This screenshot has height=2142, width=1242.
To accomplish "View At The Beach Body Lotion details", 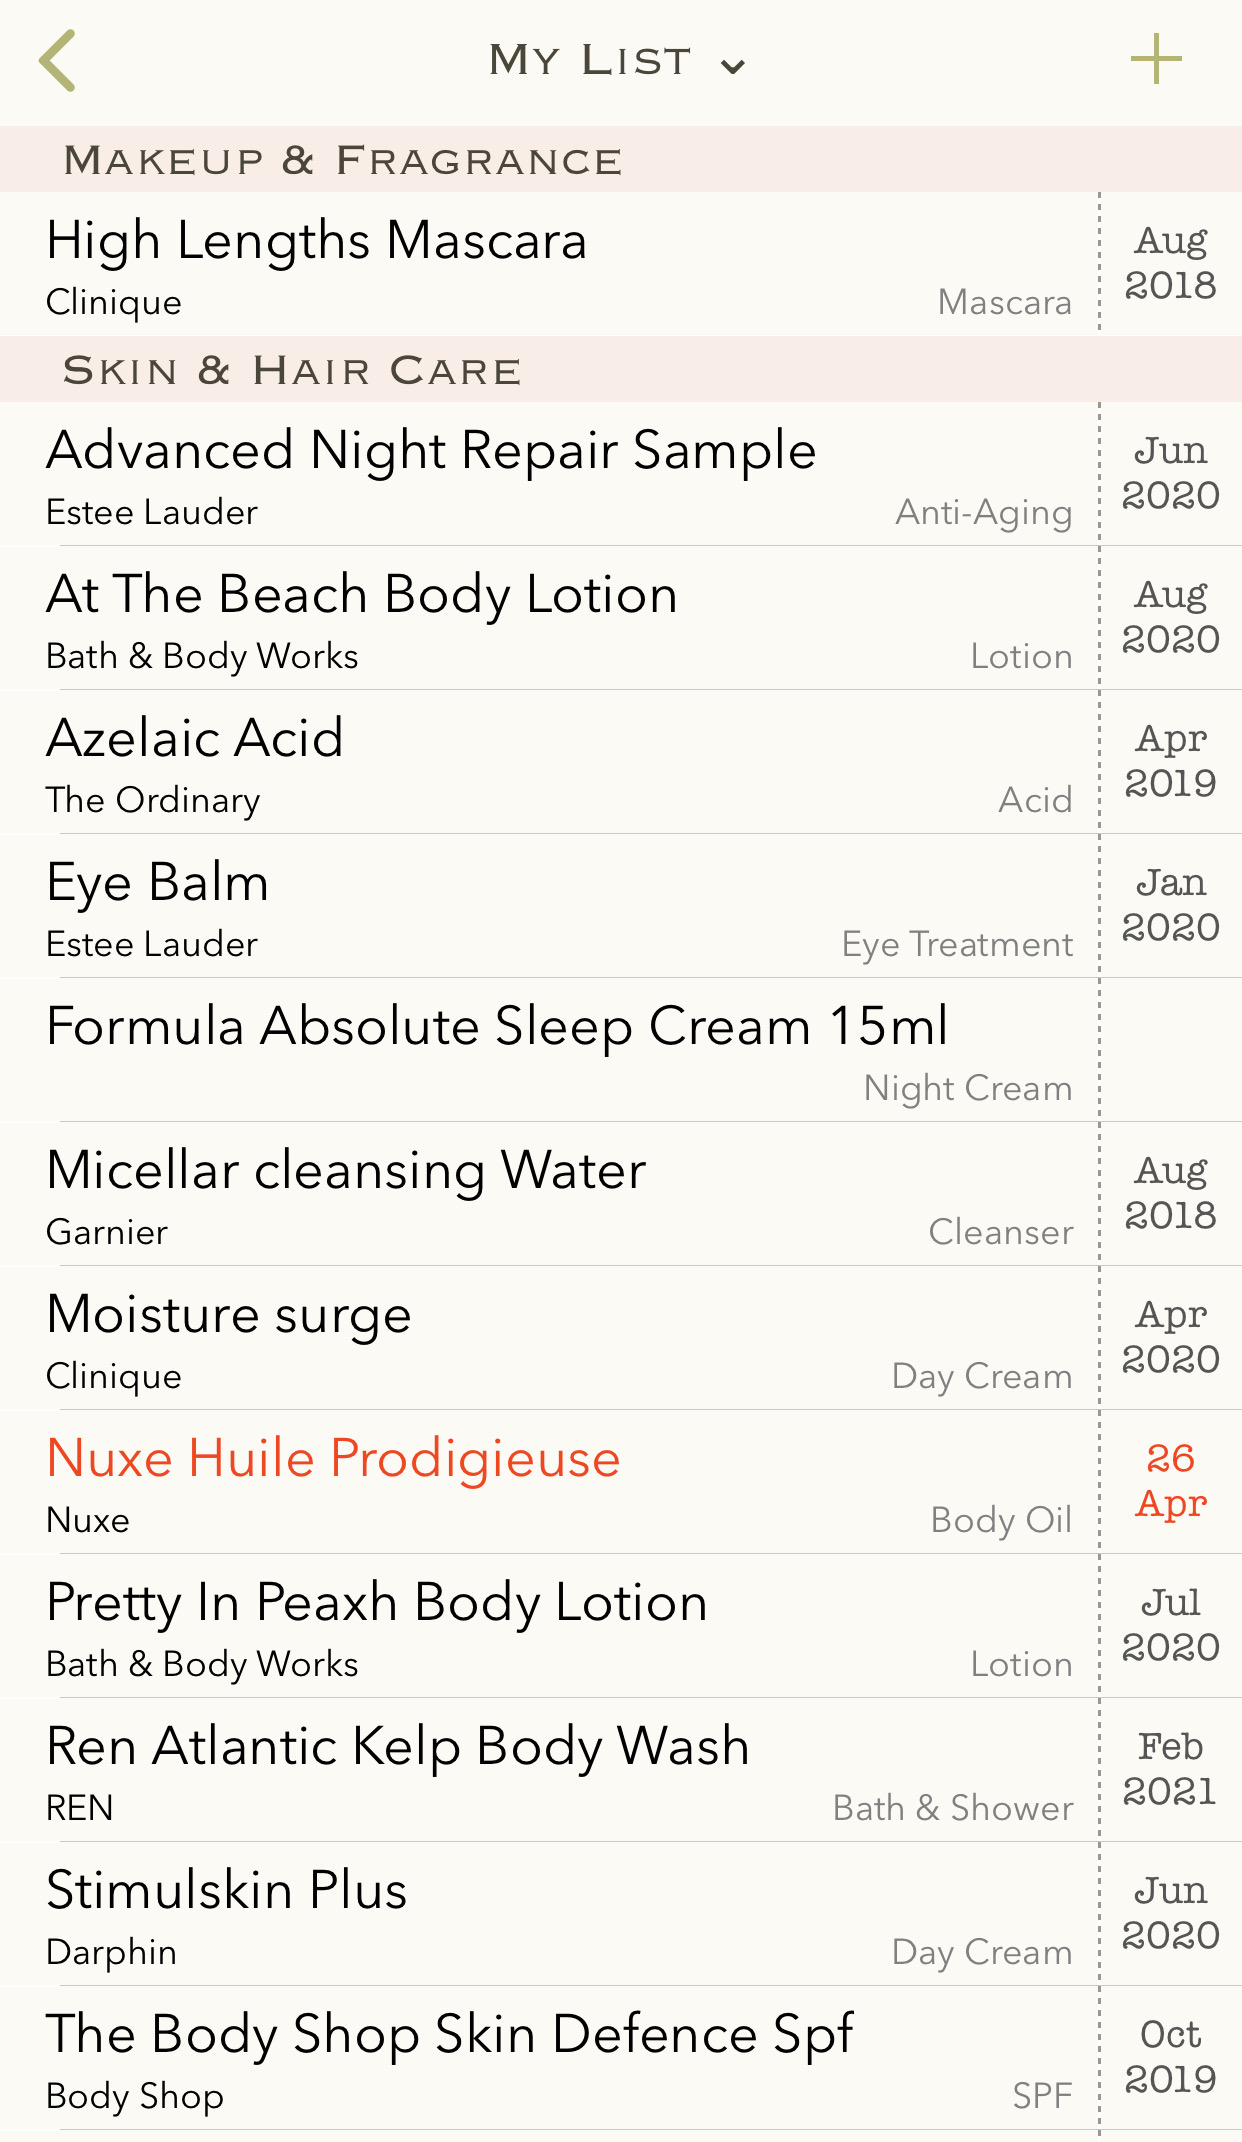I will click(x=362, y=596).
